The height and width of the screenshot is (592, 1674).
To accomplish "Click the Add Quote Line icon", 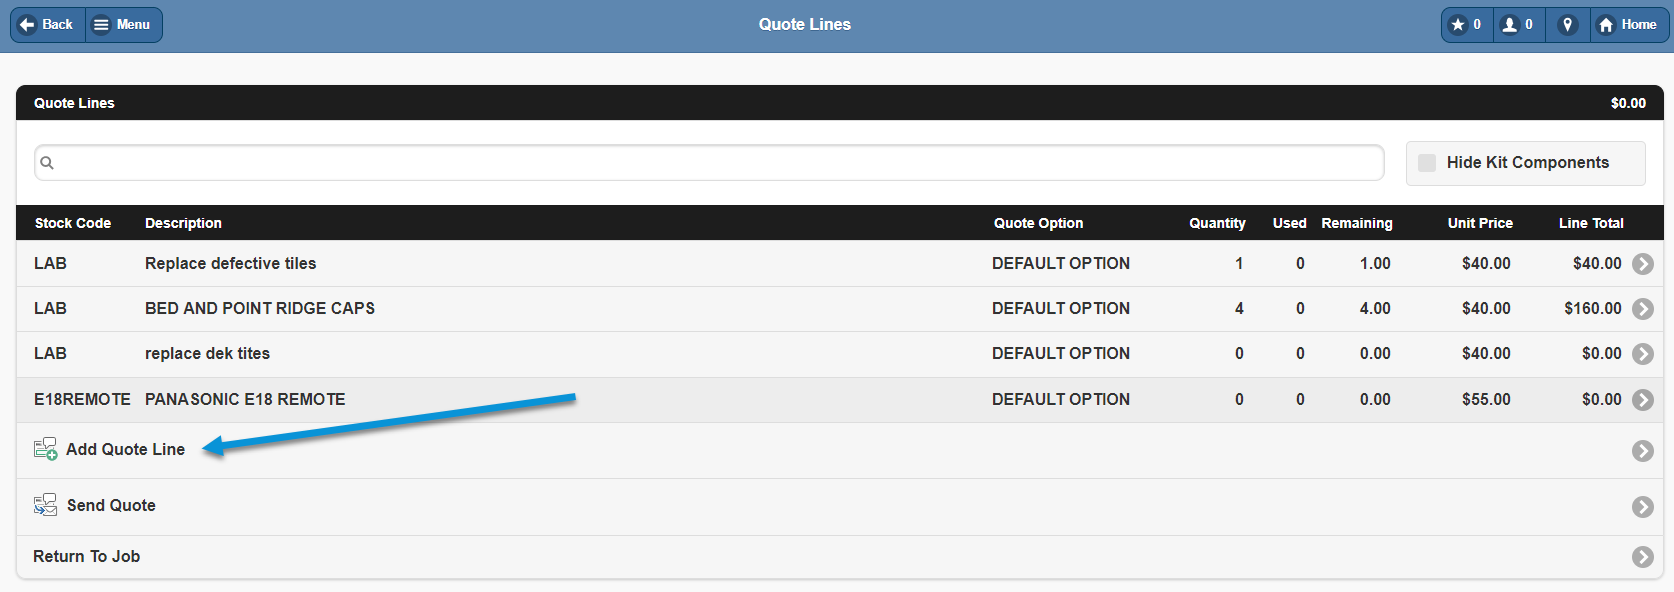I will 45,450.
